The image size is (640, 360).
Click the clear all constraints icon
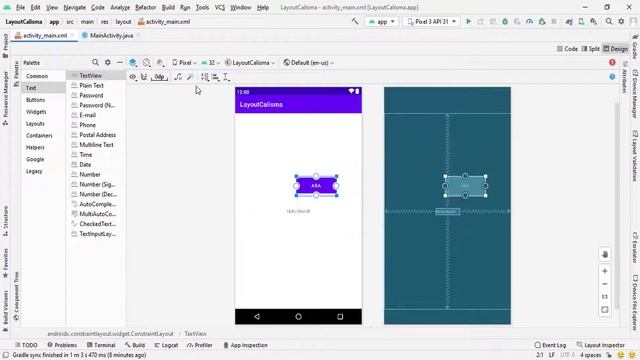178,77
